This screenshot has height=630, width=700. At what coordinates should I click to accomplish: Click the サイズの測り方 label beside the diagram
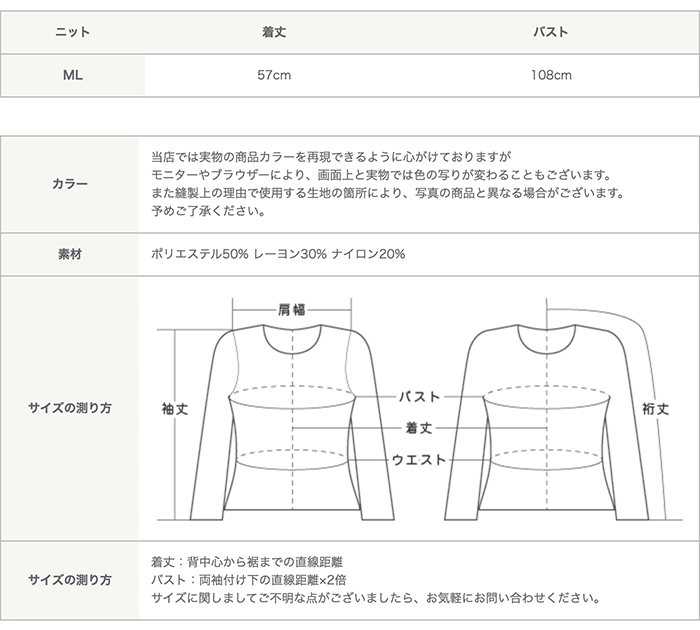pyautogui.click(x=70, y=409)
